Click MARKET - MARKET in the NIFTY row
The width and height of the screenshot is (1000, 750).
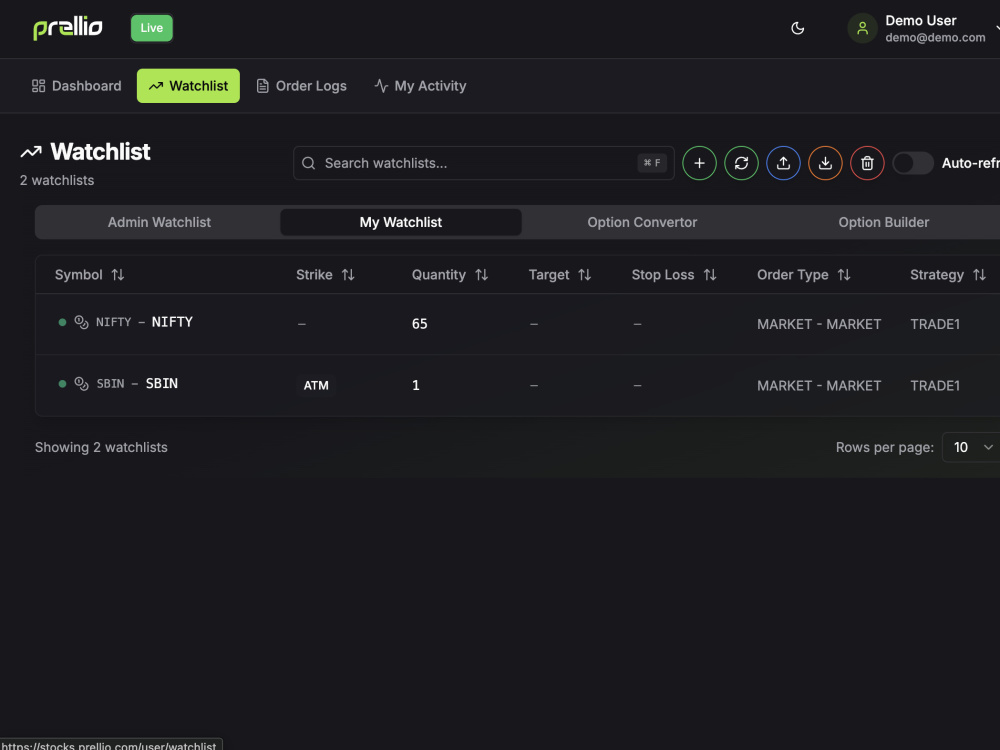(x=819, y=324)
